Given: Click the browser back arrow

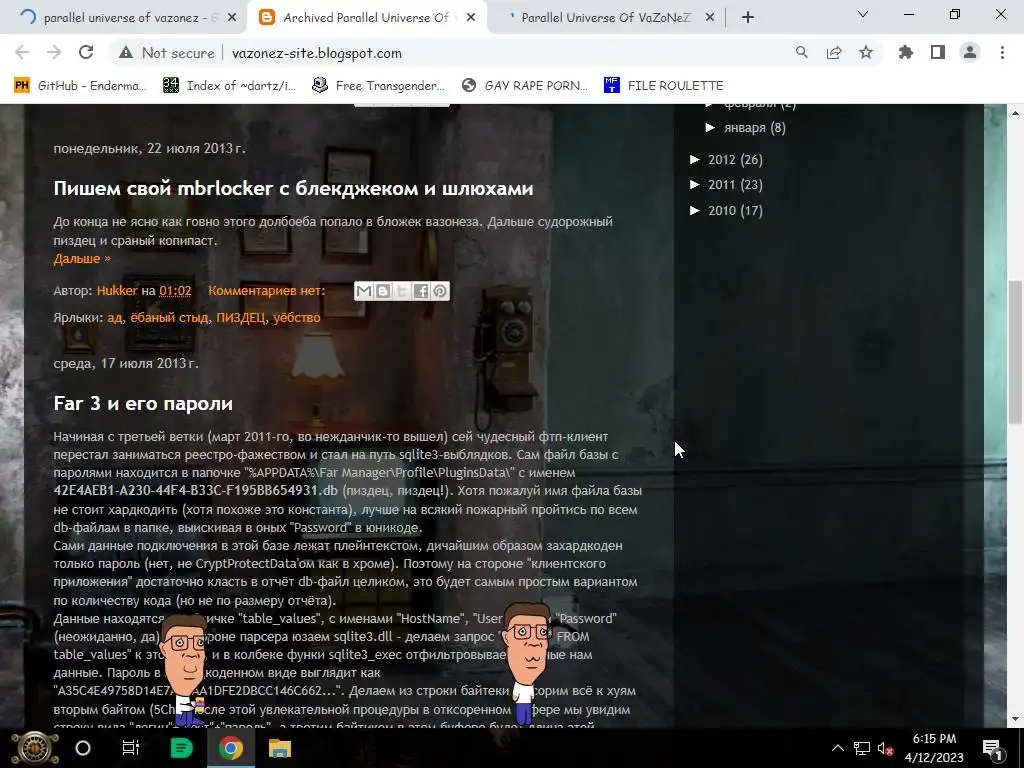Looking at the screenshot, I should [22, 53].
